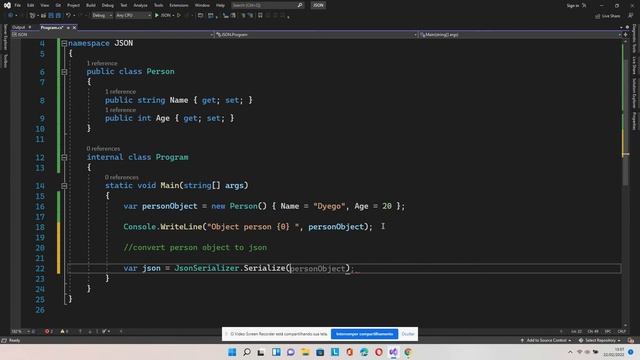Focus the Search (Ctrl+Q) box

[267, 5]
